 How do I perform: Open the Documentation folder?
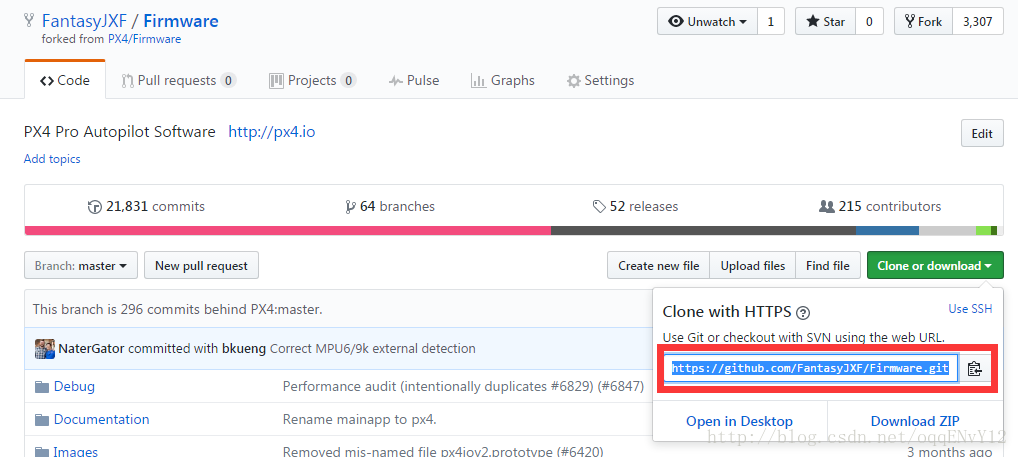click(x=101, y=419)
